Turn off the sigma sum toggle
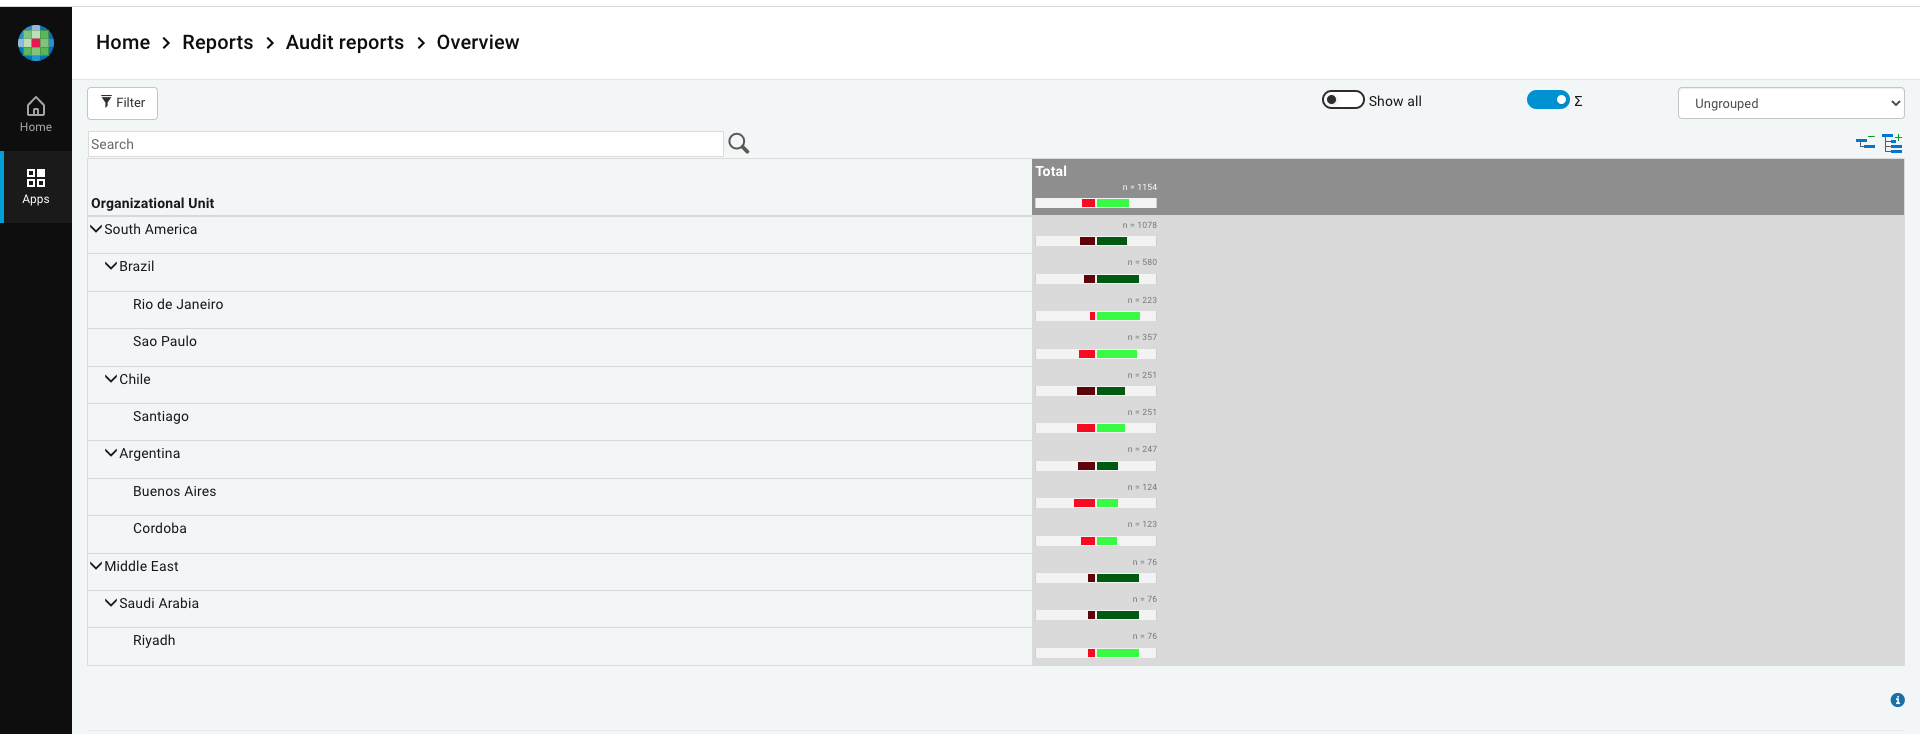The width and height of the screenshot is (1920, 734). click(1547, 100)
